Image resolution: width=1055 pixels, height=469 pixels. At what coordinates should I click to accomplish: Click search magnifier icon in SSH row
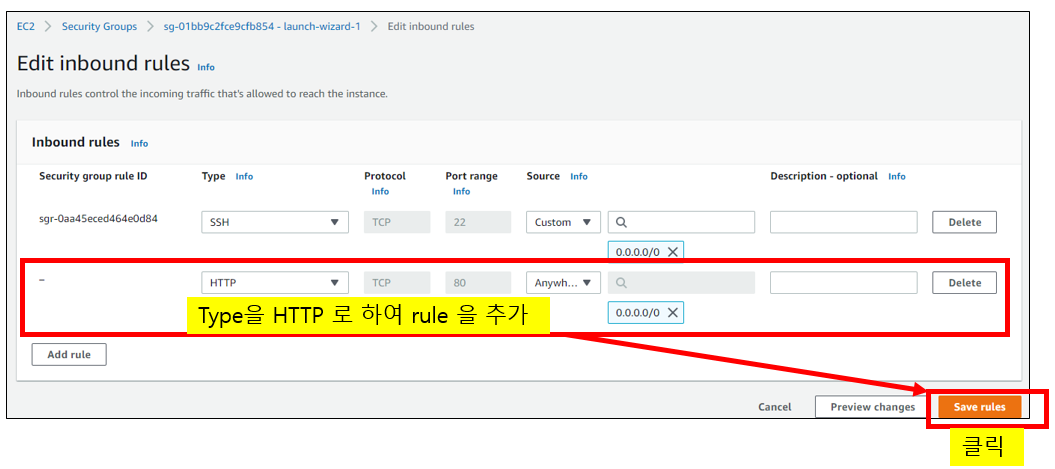pos(621,222)
